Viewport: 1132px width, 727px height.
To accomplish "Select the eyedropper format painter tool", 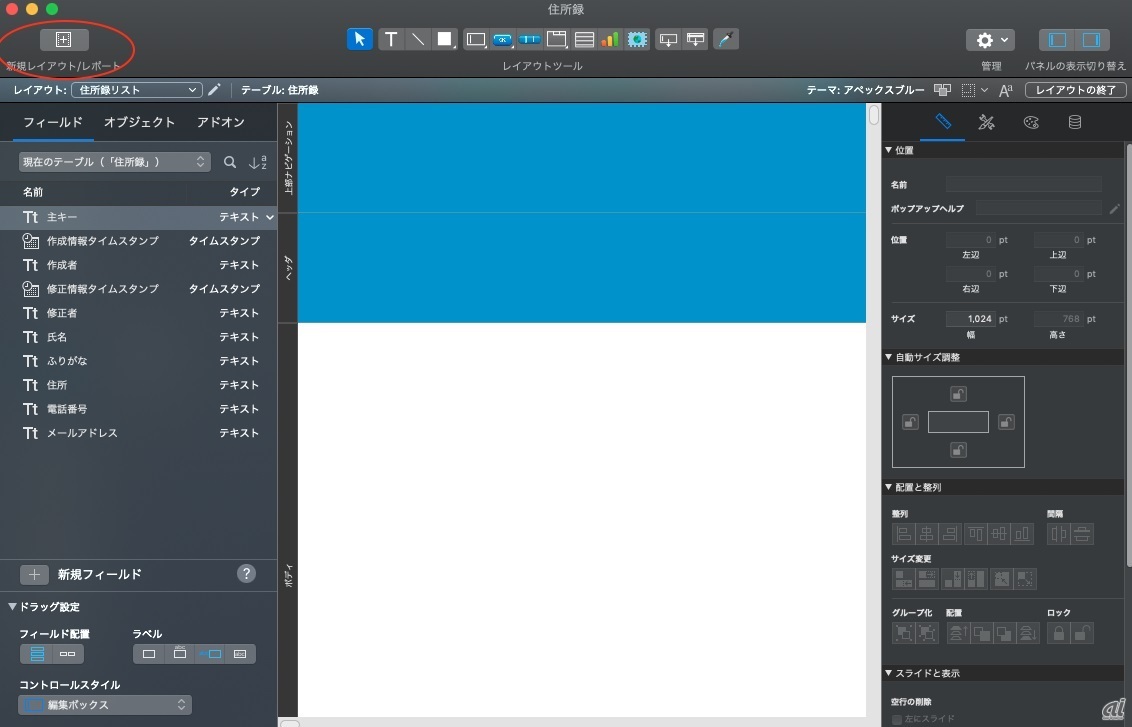I will [x=726, y=39].
